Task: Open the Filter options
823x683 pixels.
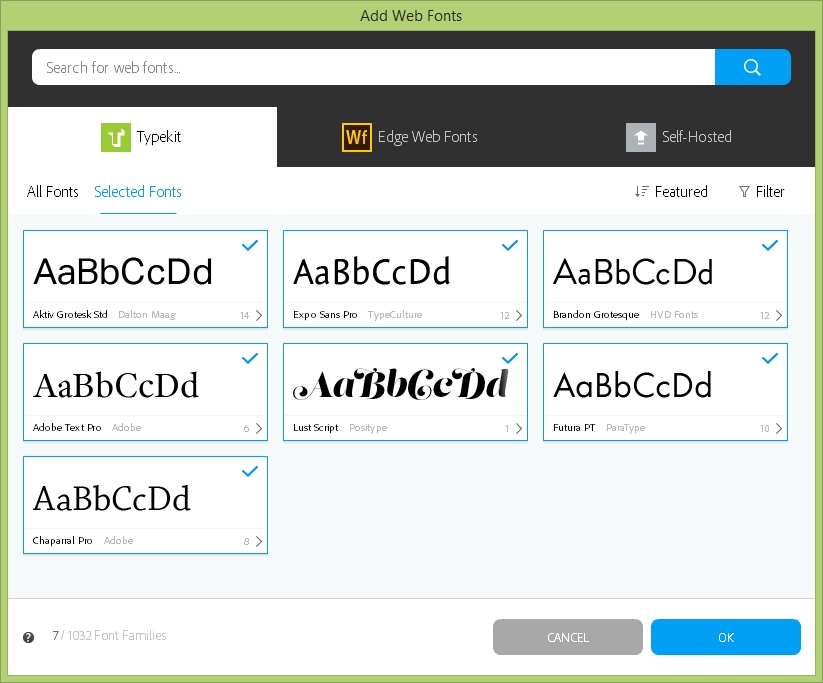Action: click(x=762, y=192)
